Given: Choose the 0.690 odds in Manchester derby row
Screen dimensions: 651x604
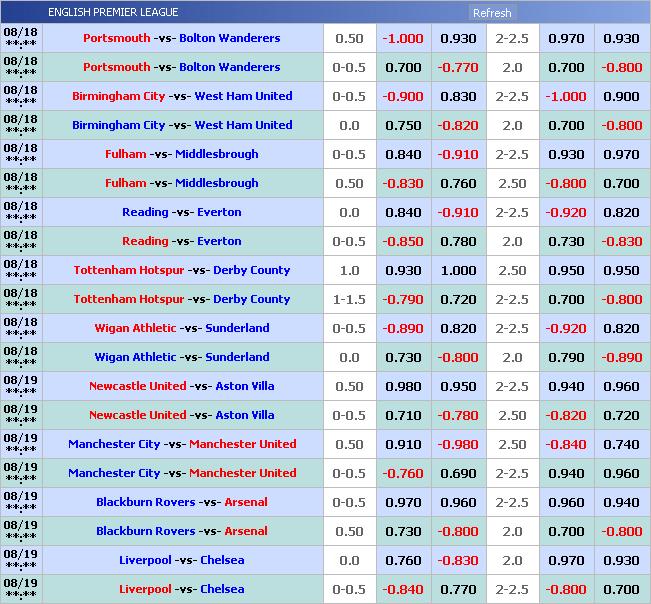Looking at the screenshot, I should point(458,473).
